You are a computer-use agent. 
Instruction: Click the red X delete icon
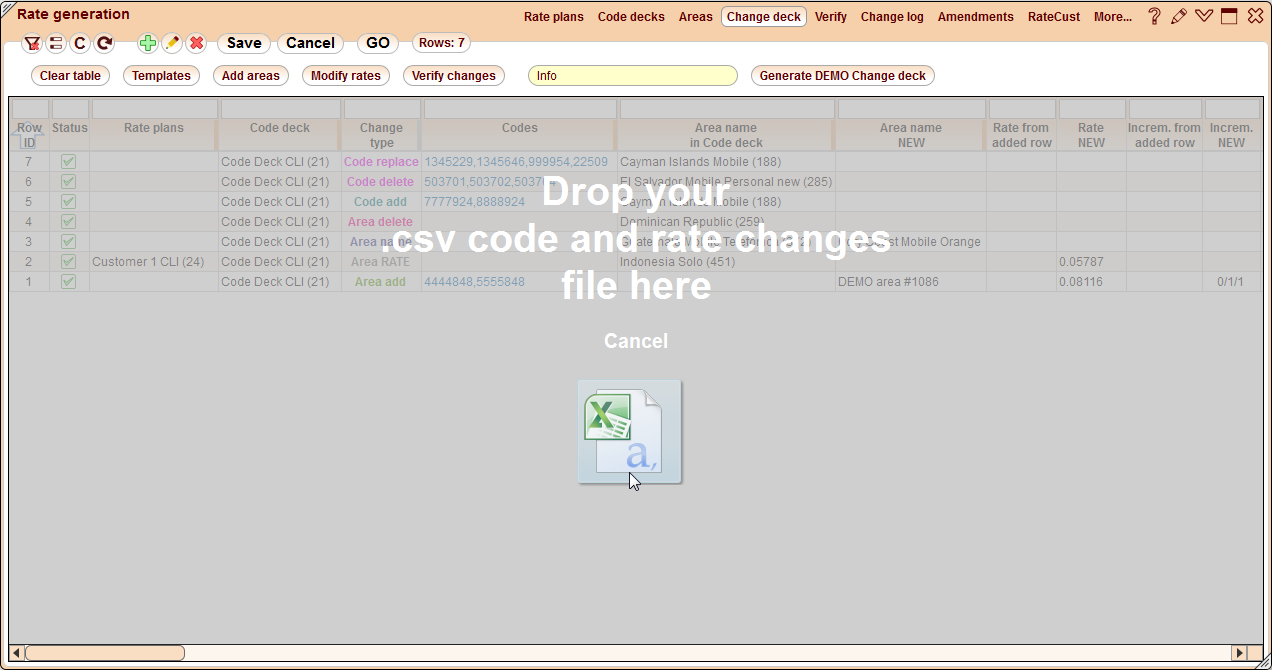[x=194, y=43]
